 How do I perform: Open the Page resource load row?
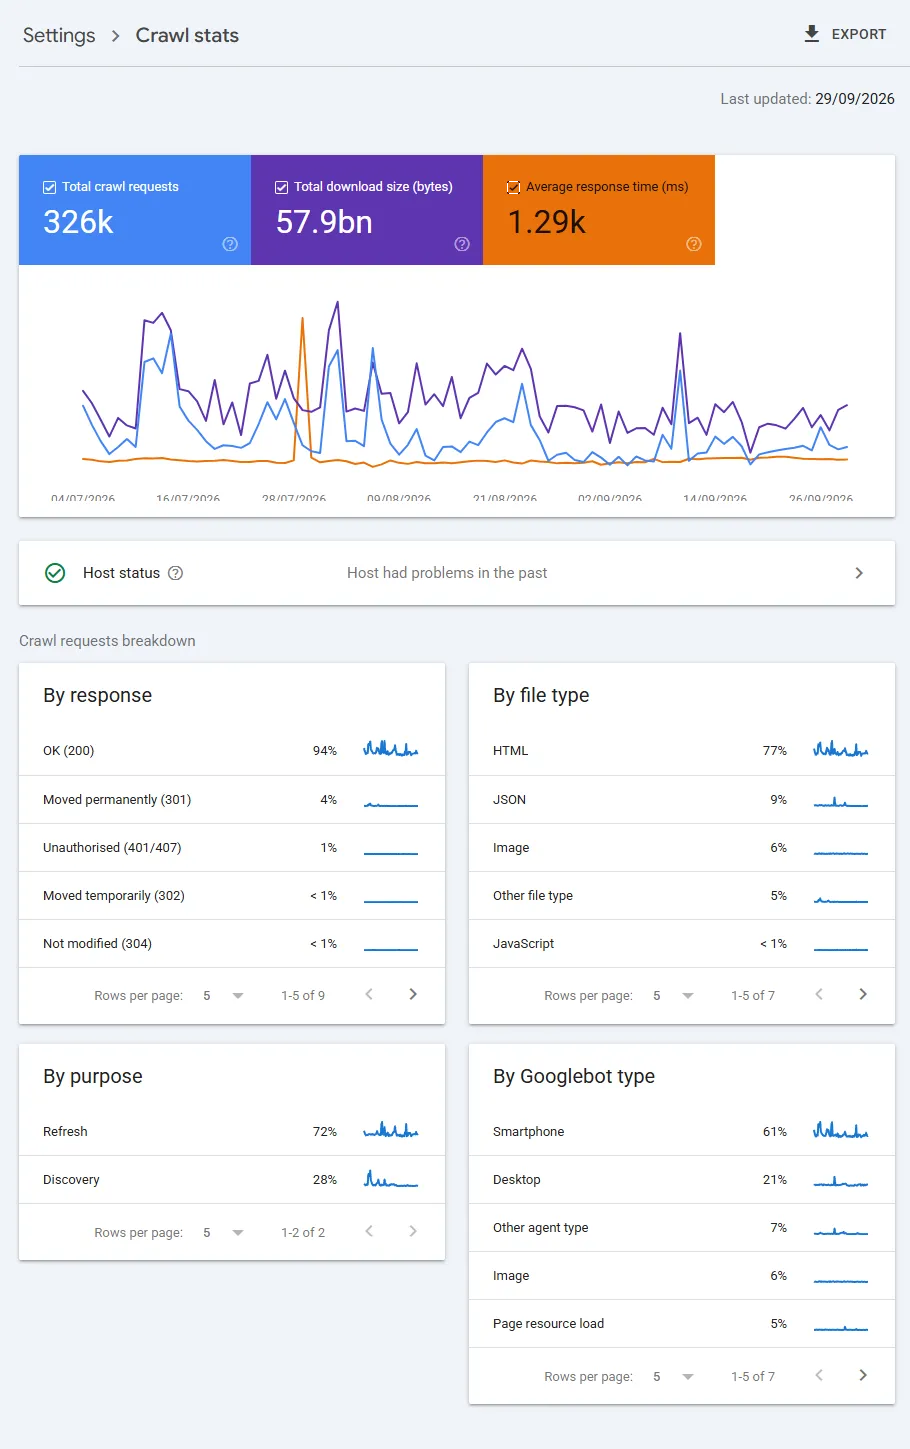pos(682,1323)
